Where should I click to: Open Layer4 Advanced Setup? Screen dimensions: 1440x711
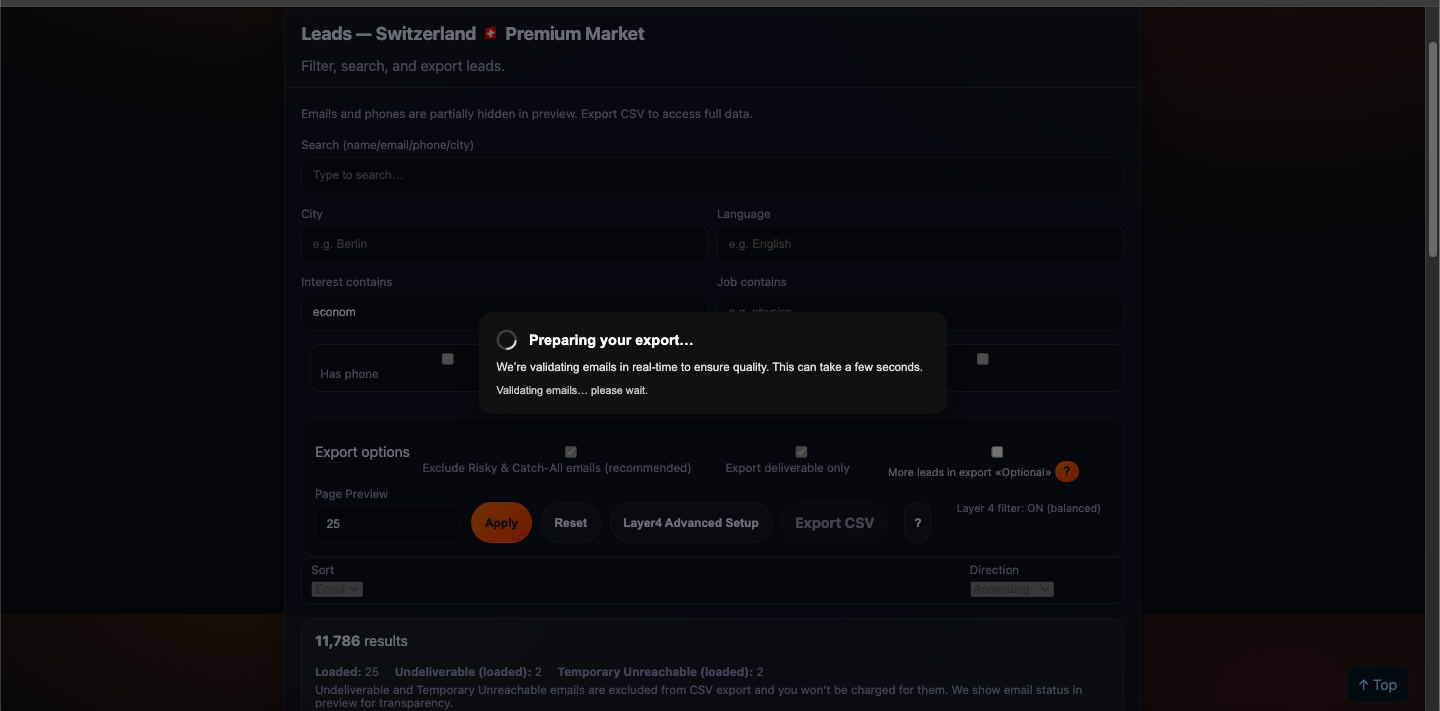point(690,523)
